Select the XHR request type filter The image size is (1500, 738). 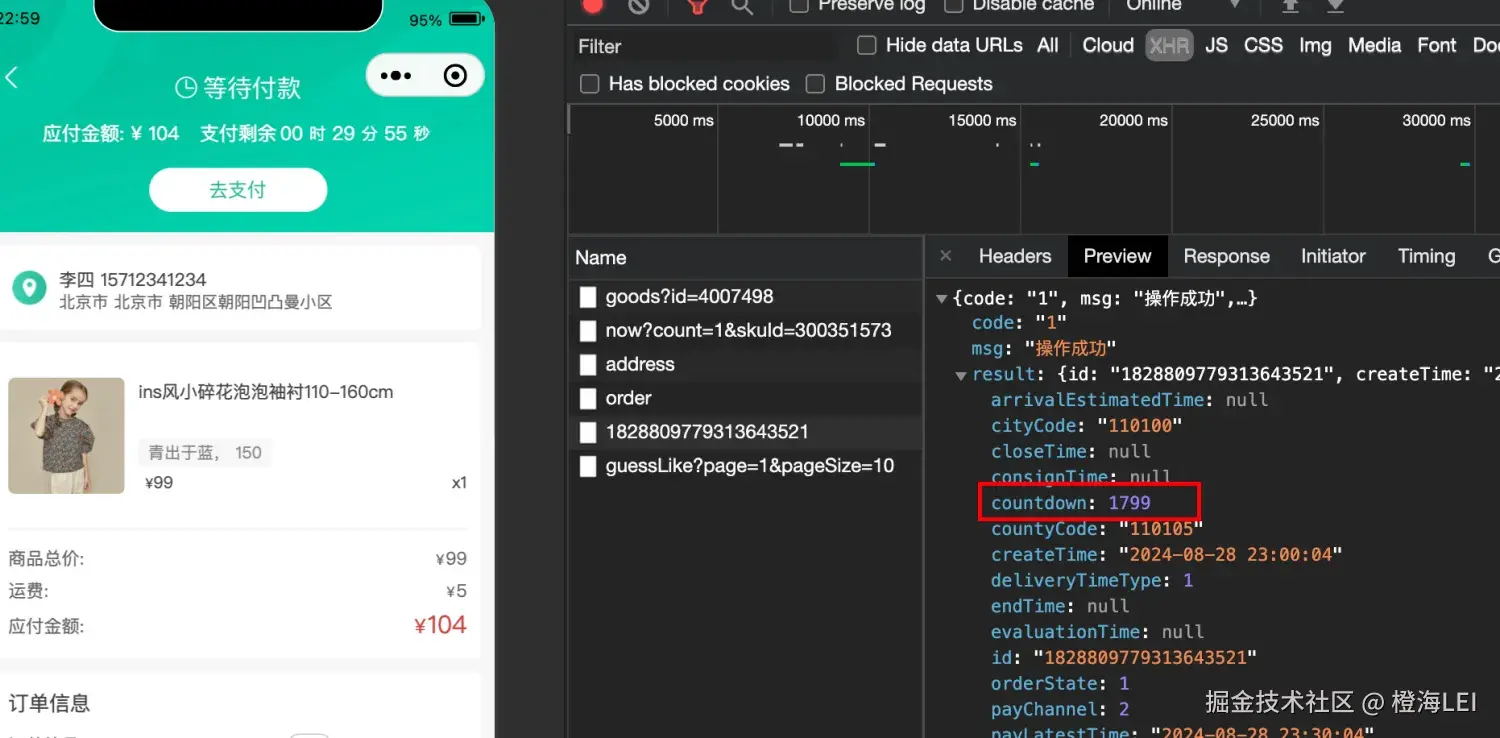tap(1169, 45)
